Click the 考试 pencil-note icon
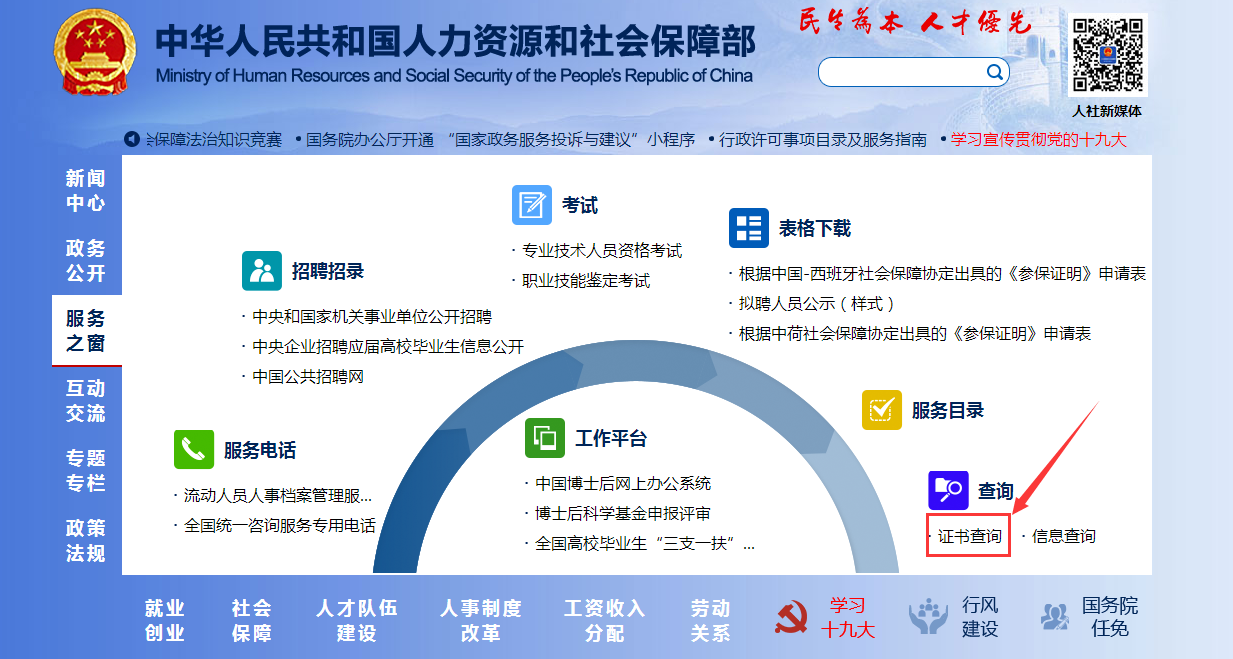The image size is (1233, 659). pos(531,205)
